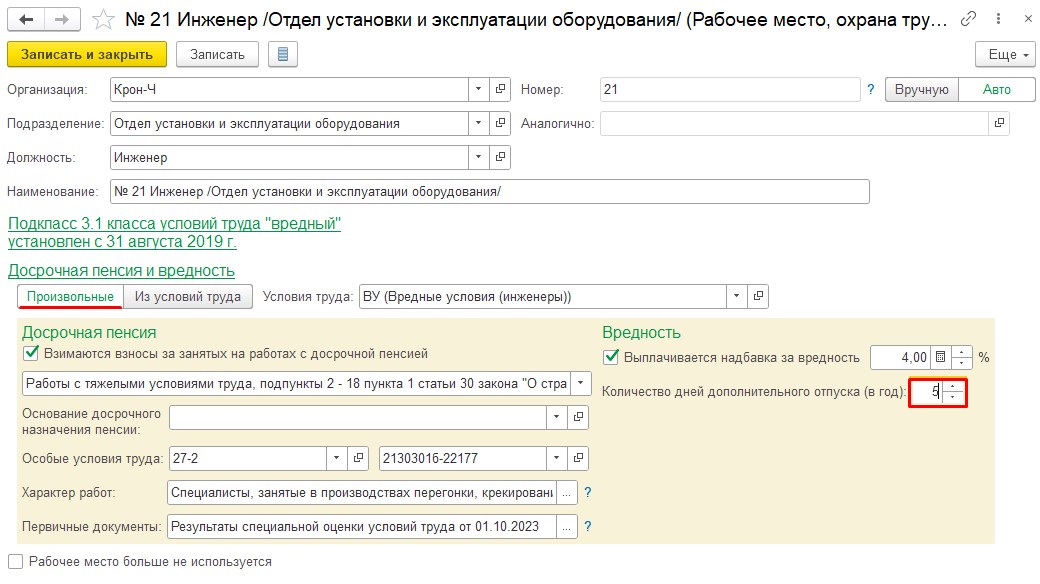Increase additional vacation days with up arrow

[954, 387]
